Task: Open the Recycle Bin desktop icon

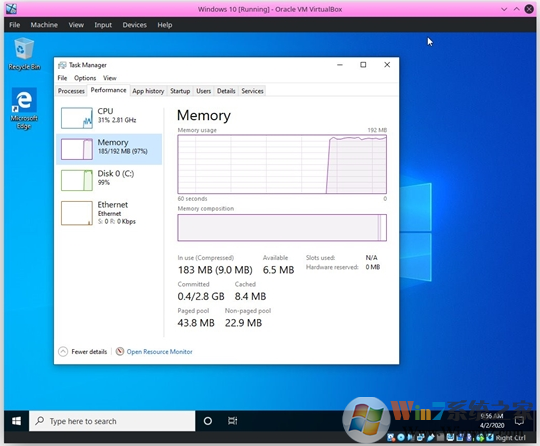Action: click(x=24, y=54)
